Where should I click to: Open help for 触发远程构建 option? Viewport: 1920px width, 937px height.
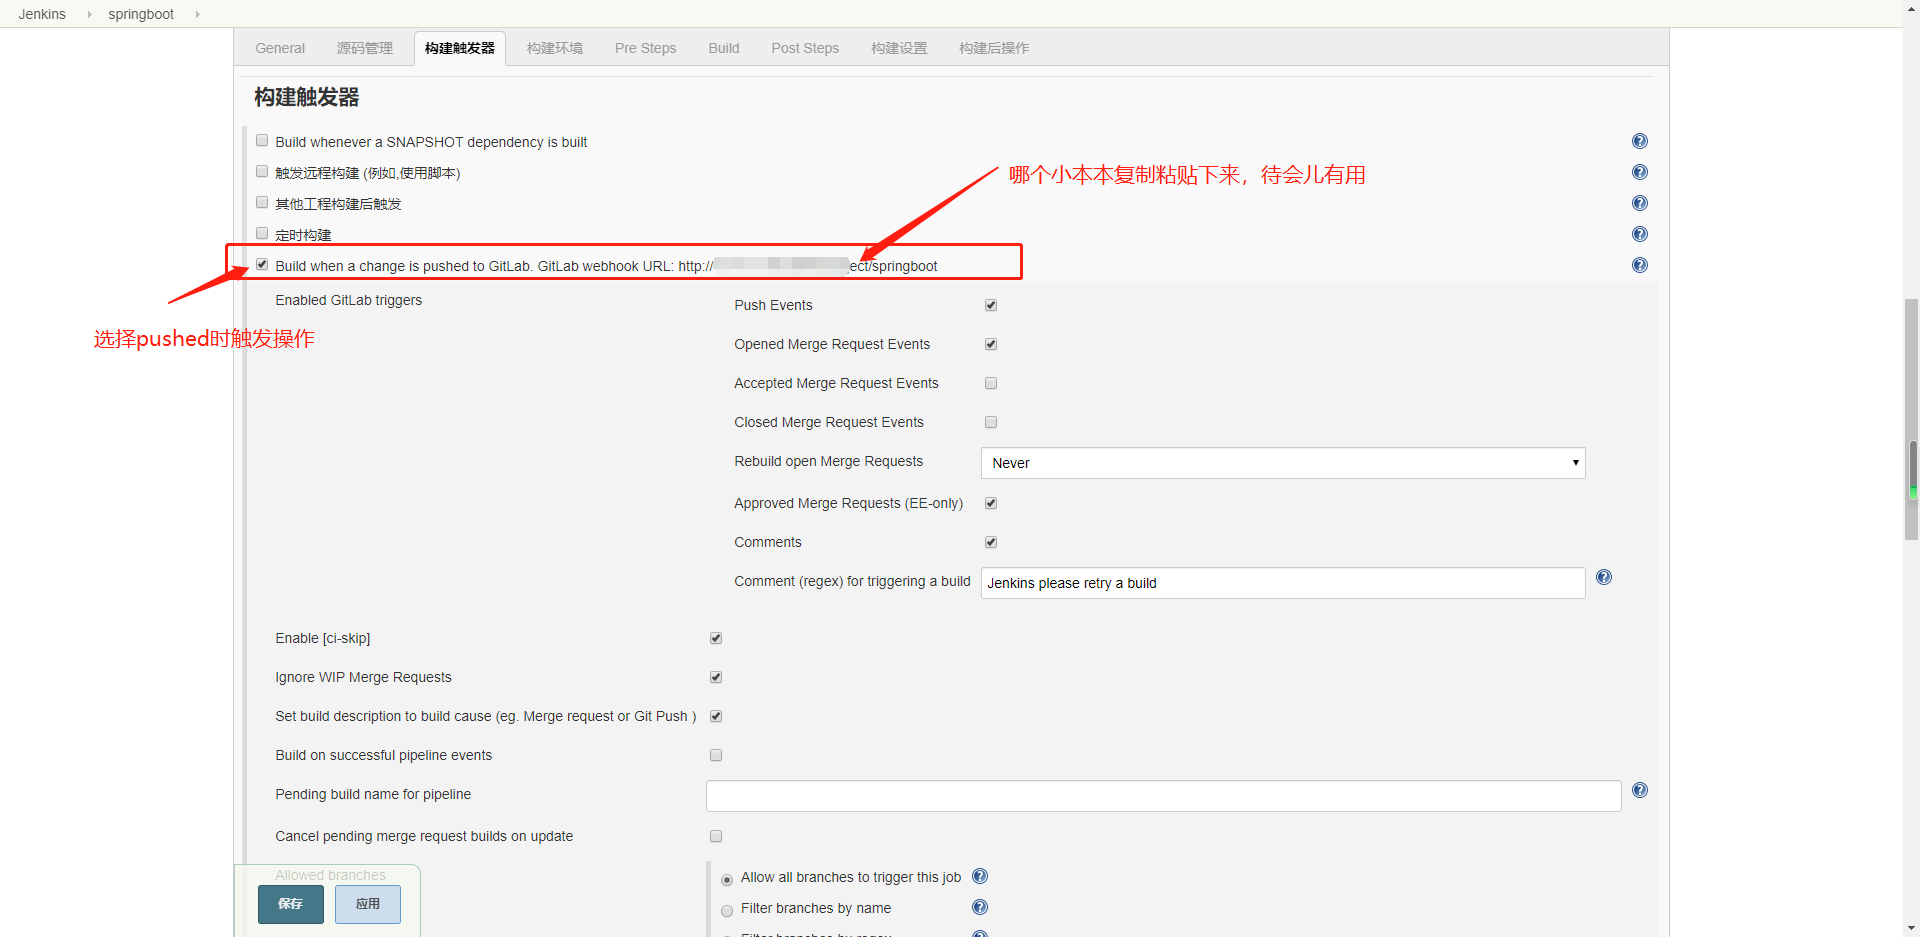pos(1640,172)
